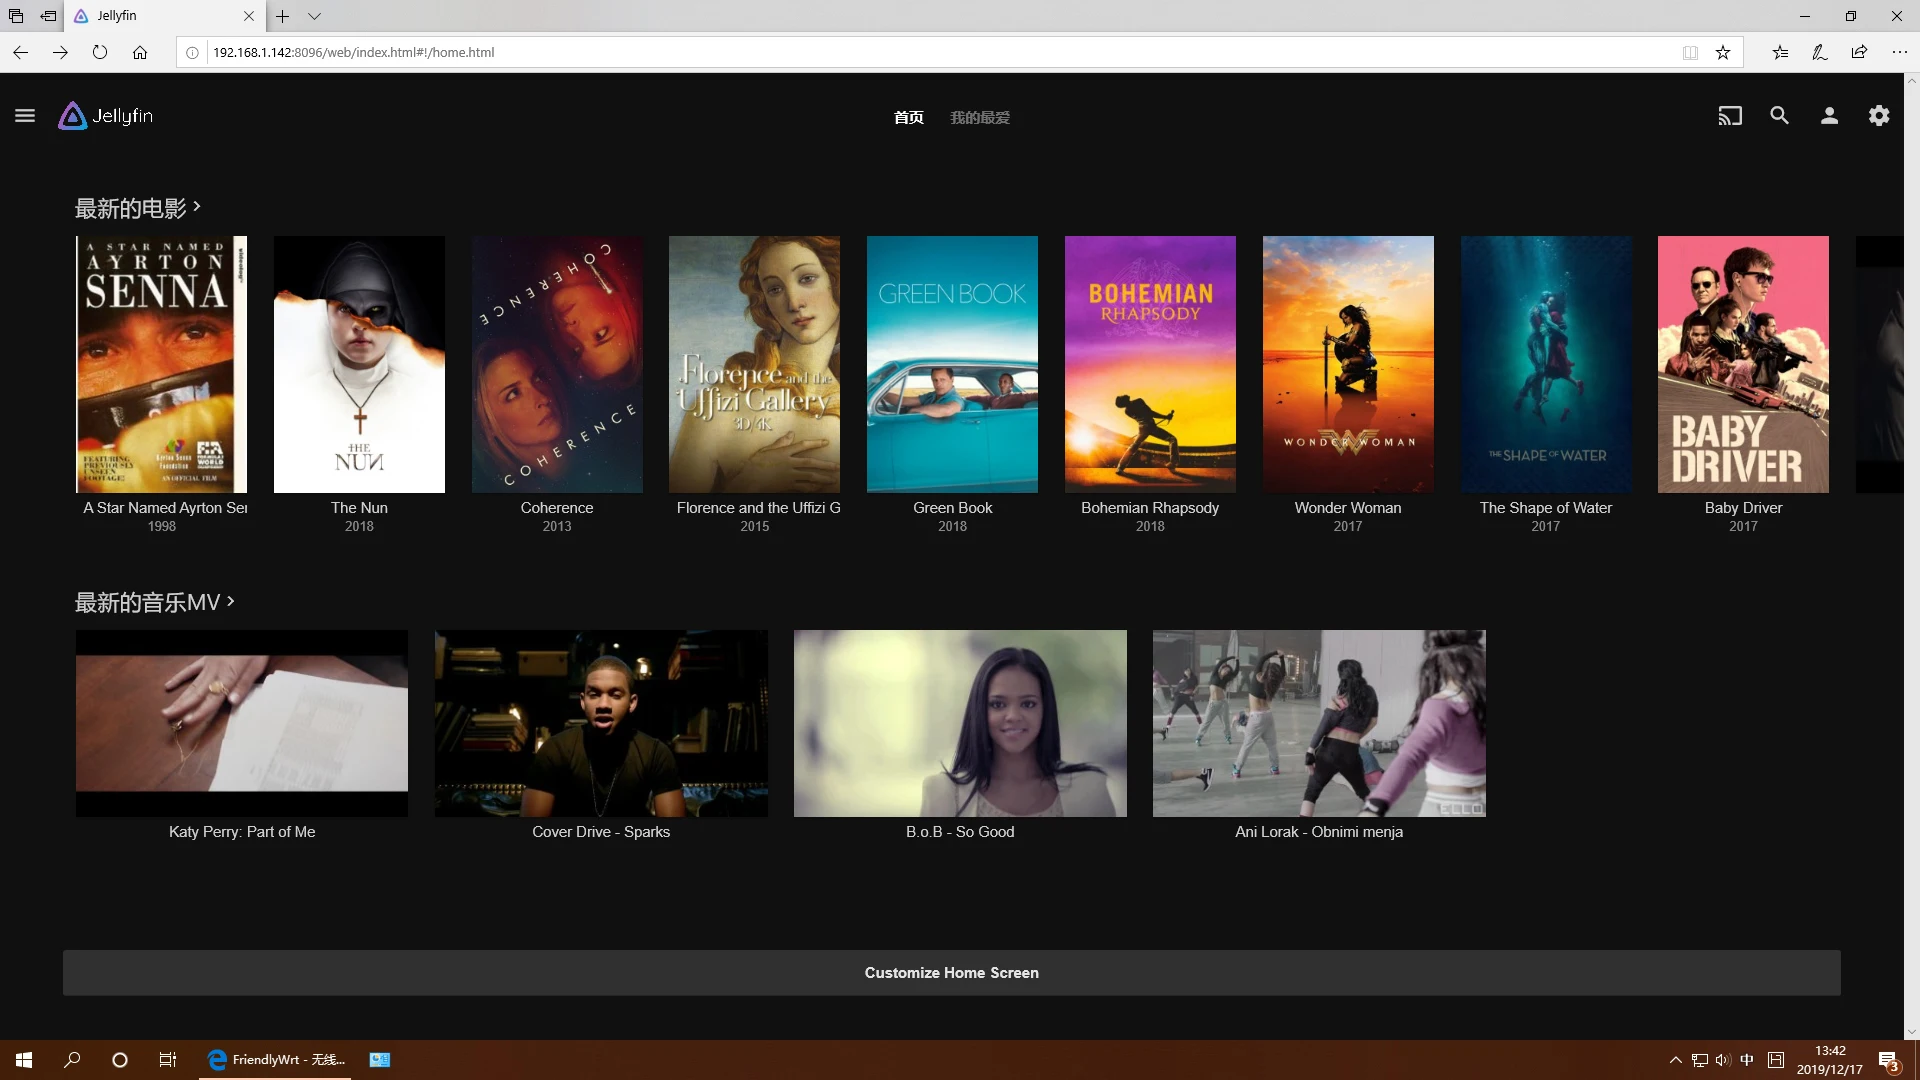Open the network status tray icon
The height and width of the screenshot is (1080, 1920).
[1699, 1060]
